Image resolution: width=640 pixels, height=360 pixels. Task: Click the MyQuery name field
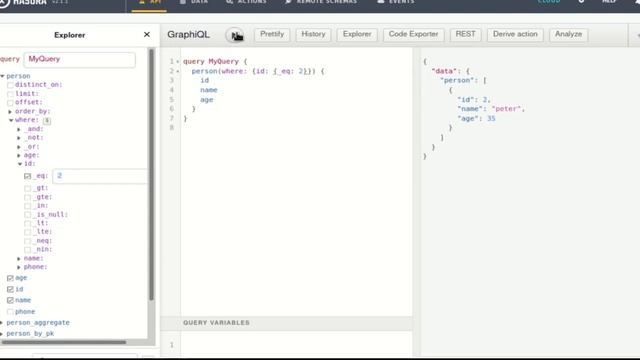coord(80,60)
